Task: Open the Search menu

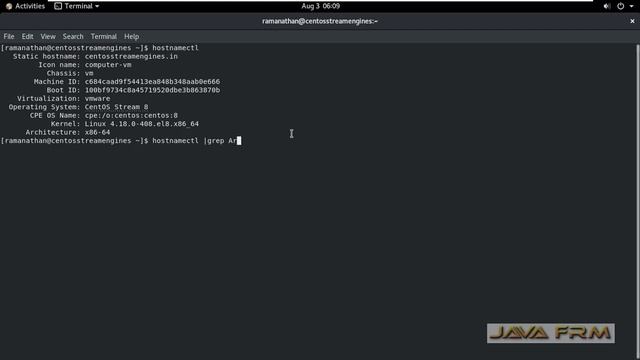Action: coord(73,36)
